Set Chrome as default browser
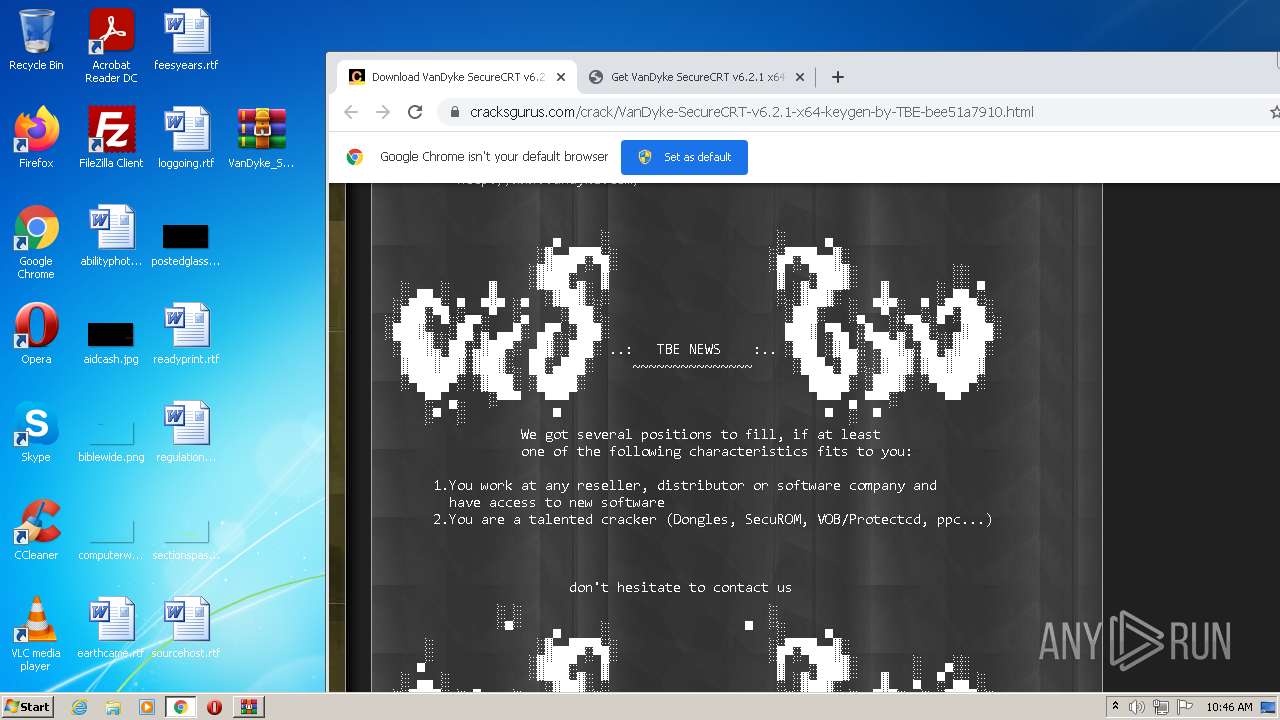This screenshot has height=720, width=1280. [684, 157]
